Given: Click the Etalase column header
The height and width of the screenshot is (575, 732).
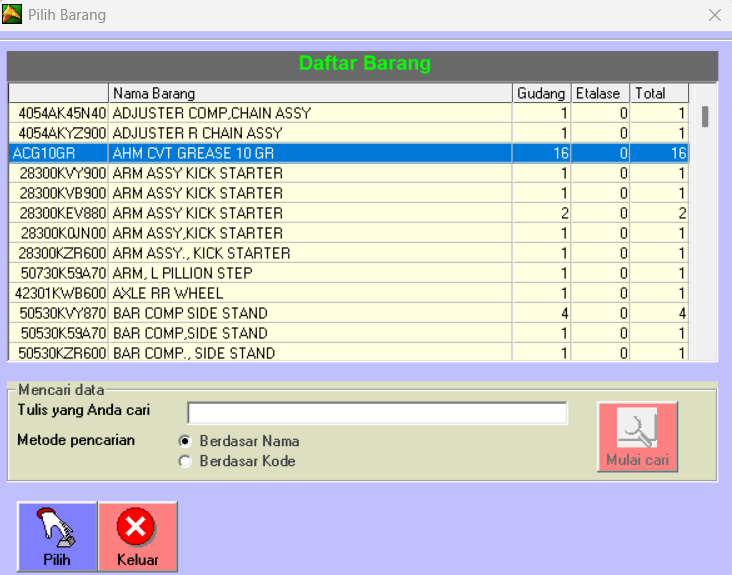Looking at the screenshot, I should pos(600,93).
